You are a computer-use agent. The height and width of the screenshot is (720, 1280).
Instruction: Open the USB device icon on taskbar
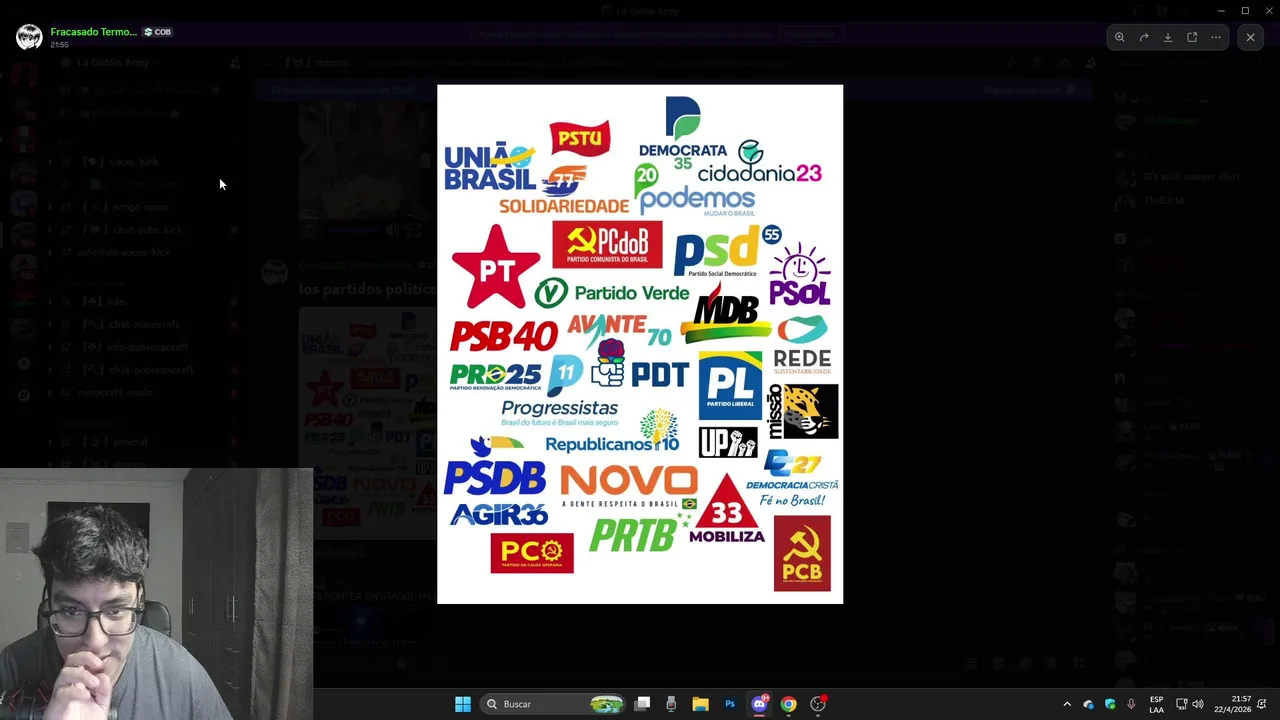coord(671,704)
